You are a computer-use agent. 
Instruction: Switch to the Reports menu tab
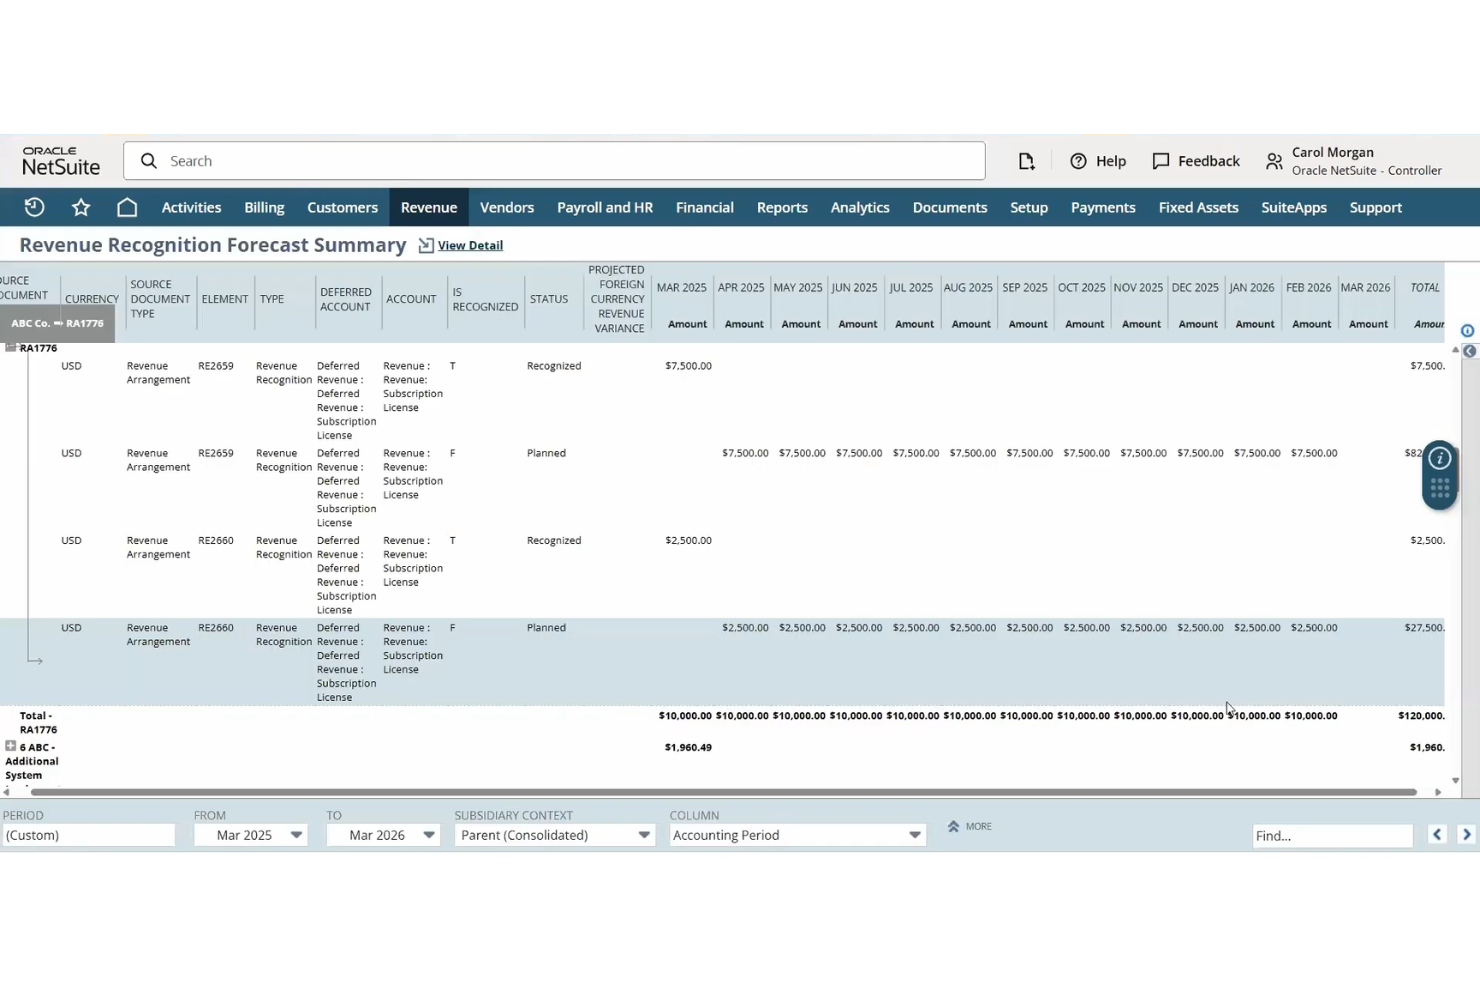point(782,207)
